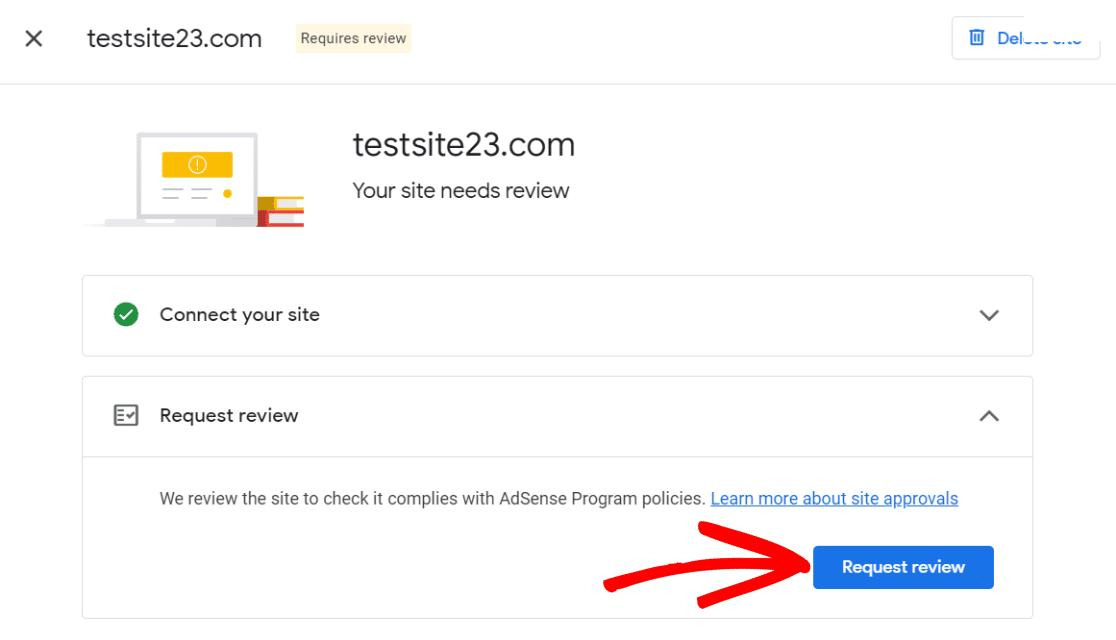This screenshot has width=1116, height=640.
Task: Click the AdSense Program policies sentence
Action: (x=432, y=498)
